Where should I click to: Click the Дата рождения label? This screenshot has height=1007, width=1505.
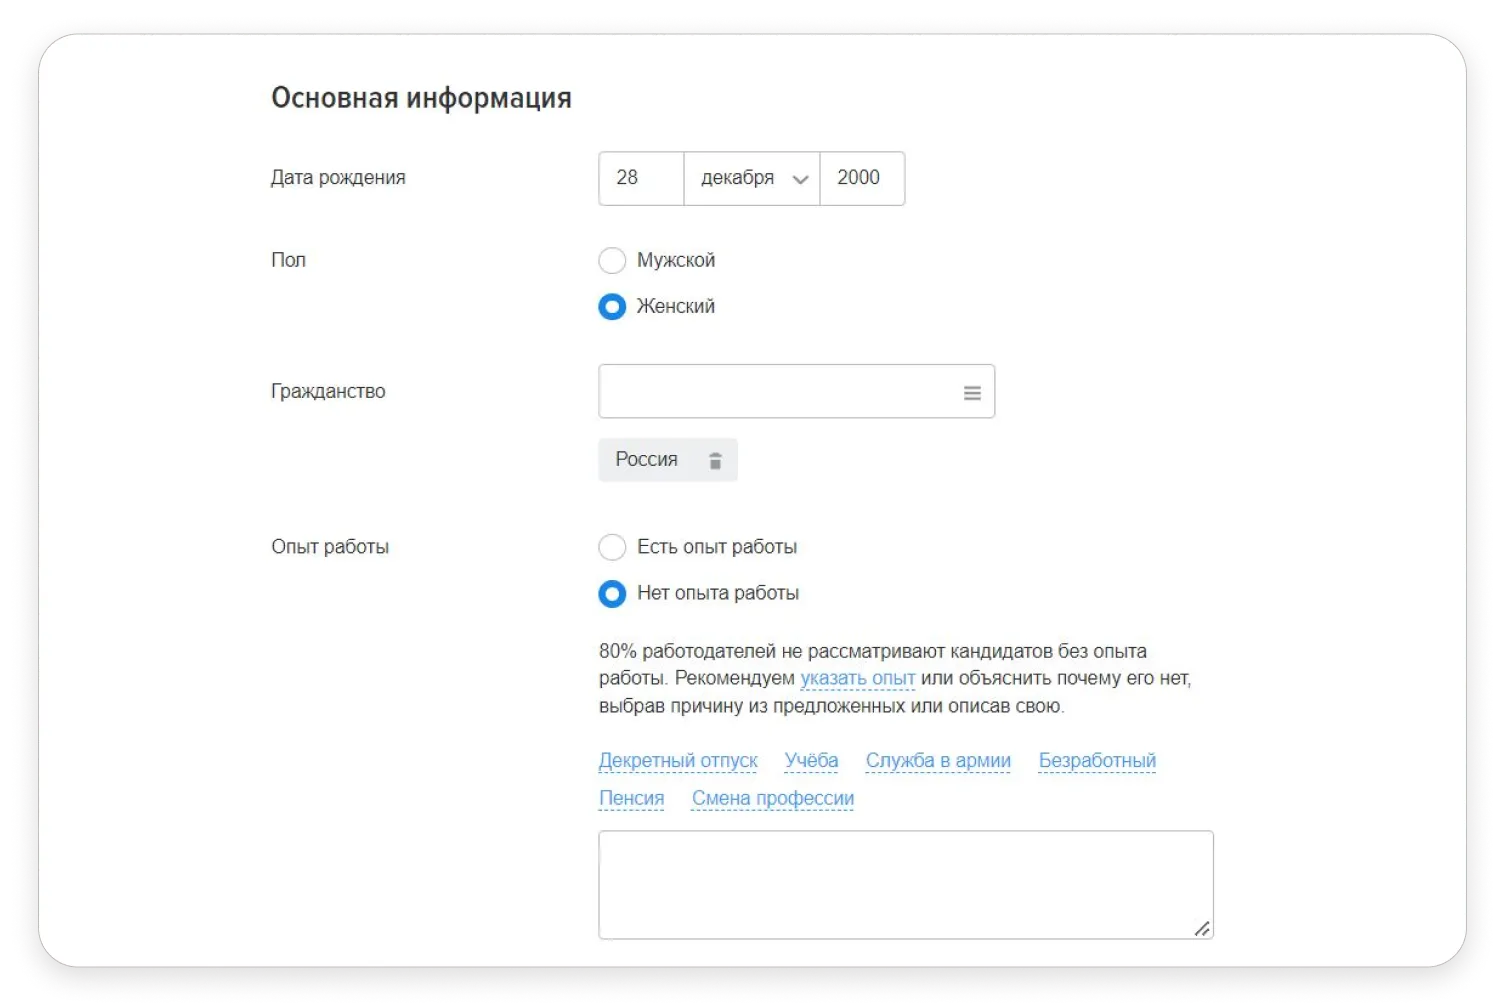tap(338, 178)
